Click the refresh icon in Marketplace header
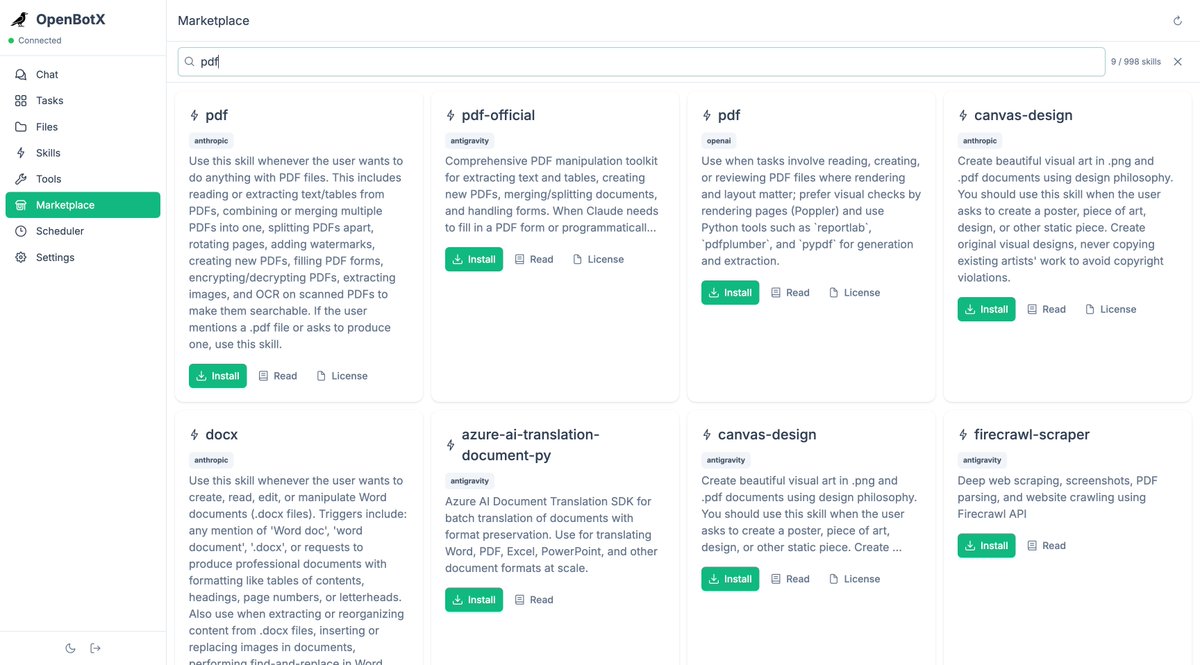Screen dimensions: 1200x665 (1177, 21)
